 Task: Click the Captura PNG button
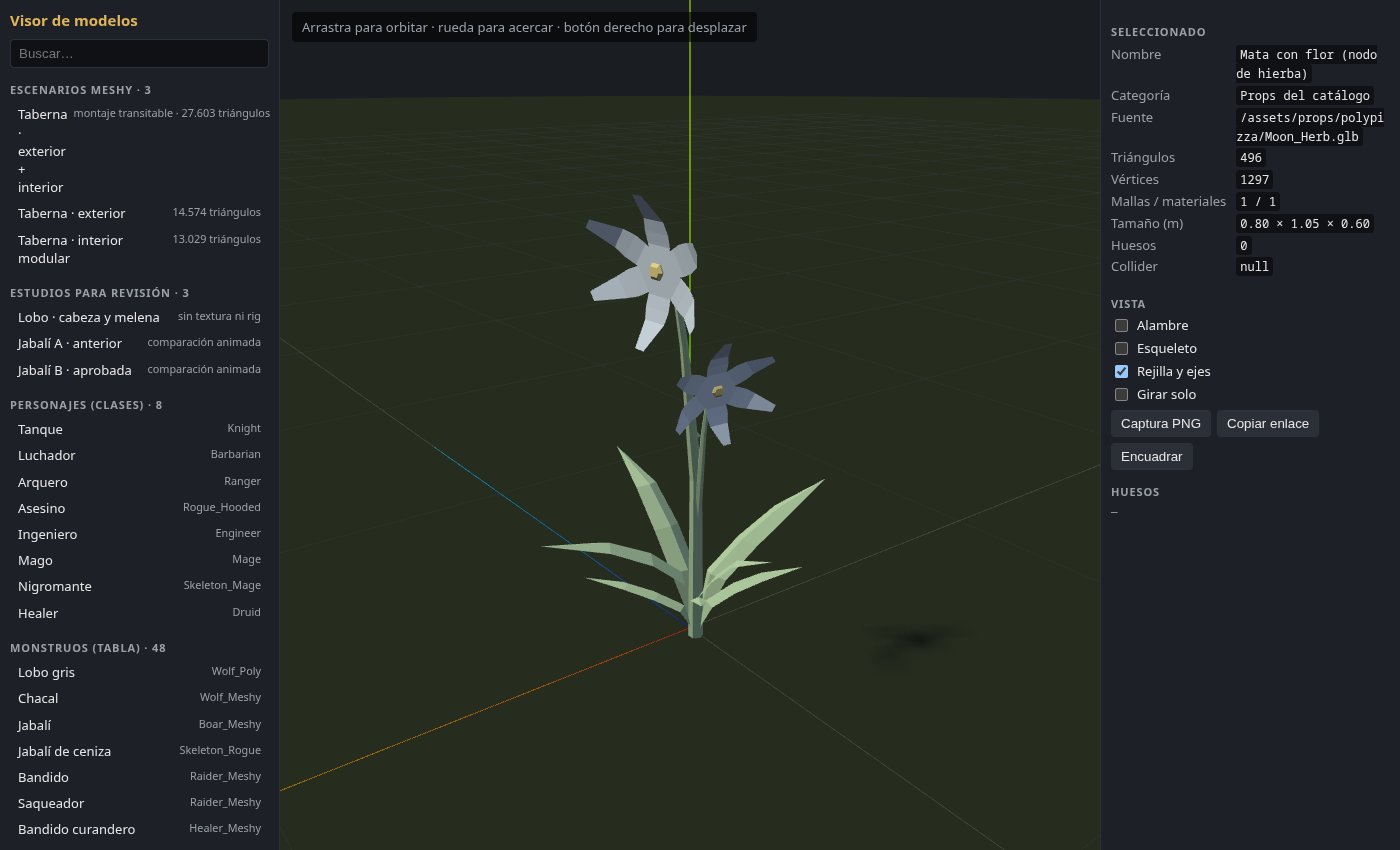(1161, 423)
